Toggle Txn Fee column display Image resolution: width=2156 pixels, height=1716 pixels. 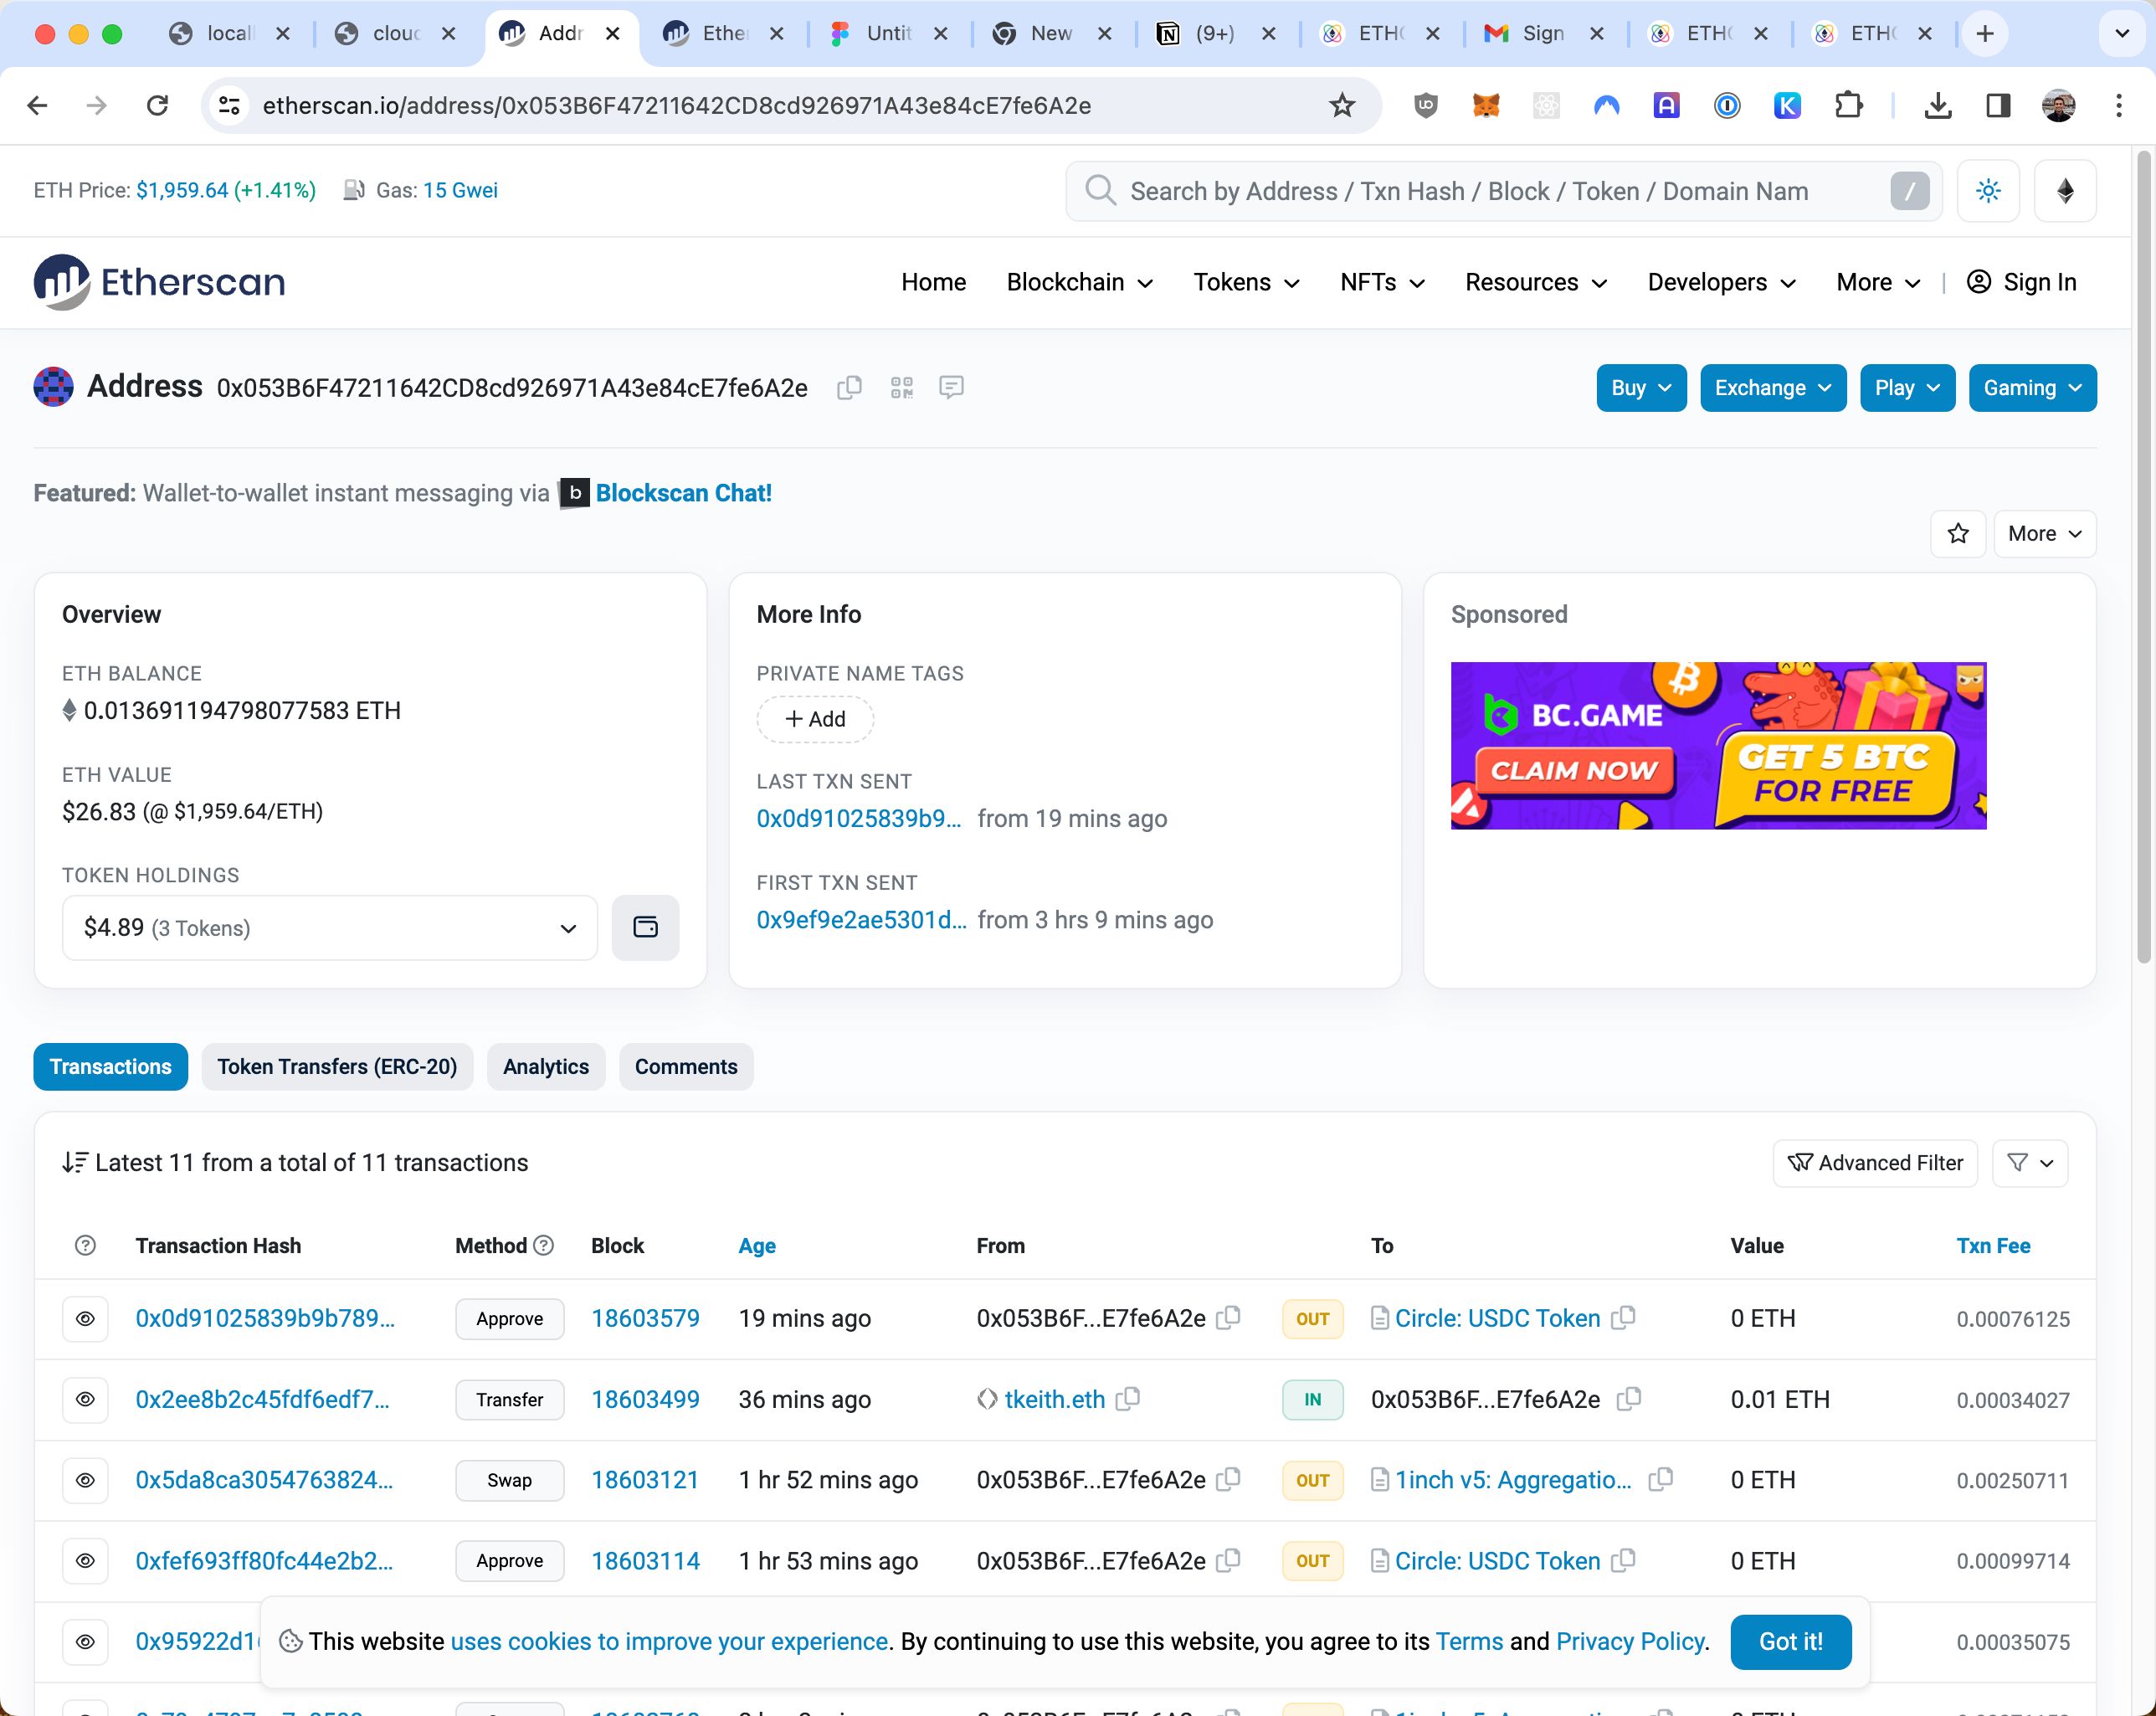click(x=1993, y=1245)
